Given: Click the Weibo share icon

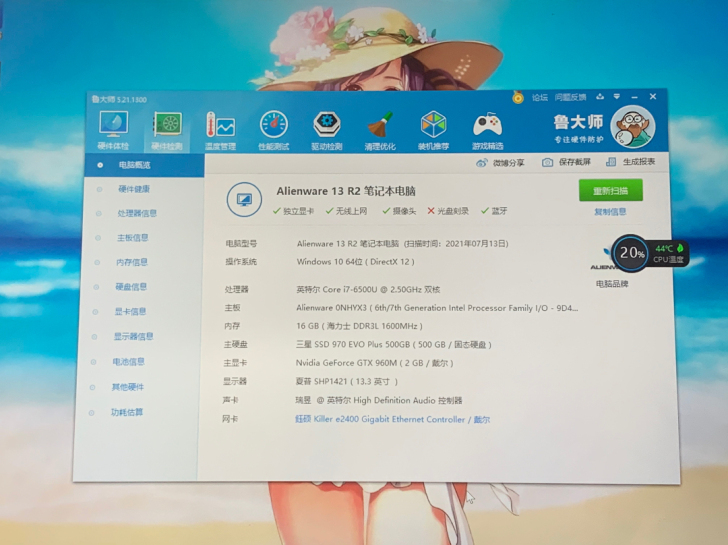Looking at the screenshot, I should coord(482,163).
